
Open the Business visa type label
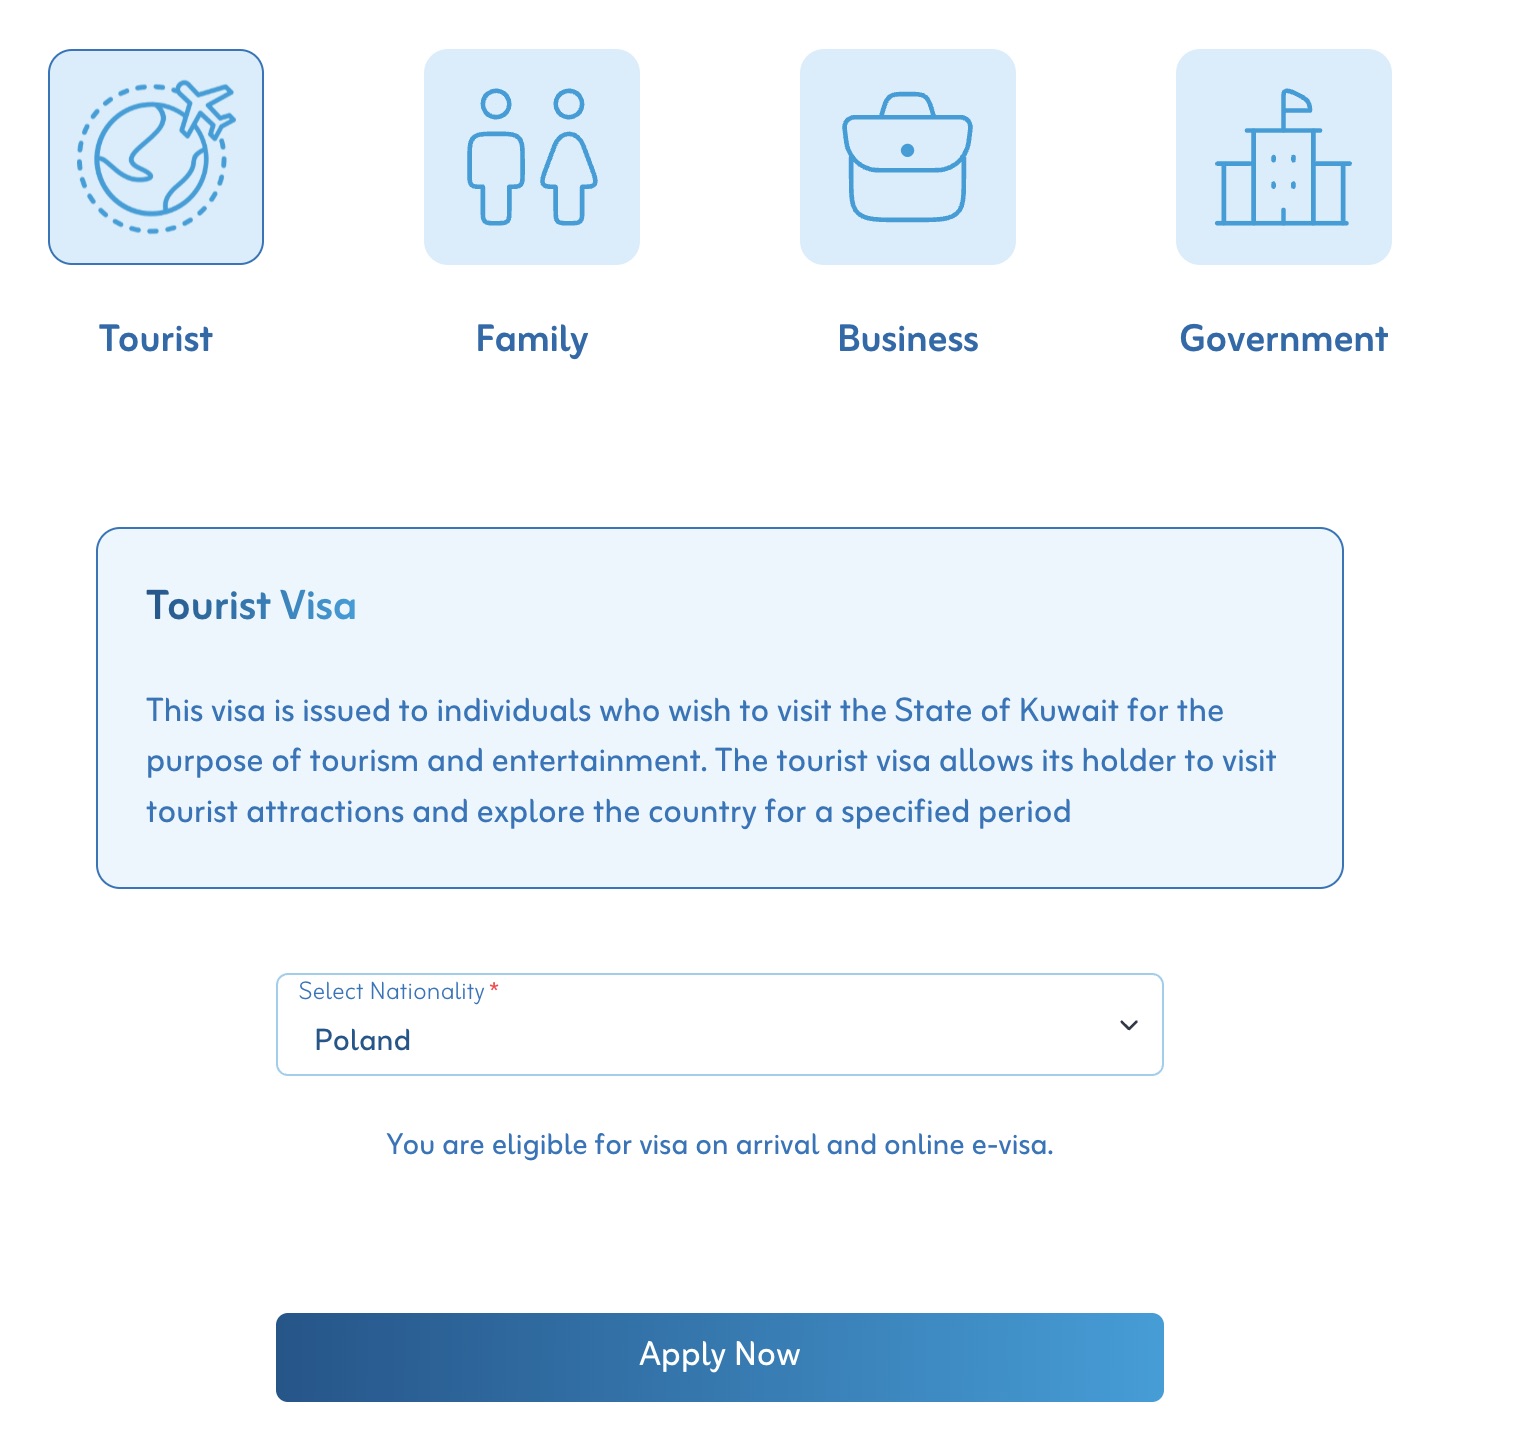[907, 339]
